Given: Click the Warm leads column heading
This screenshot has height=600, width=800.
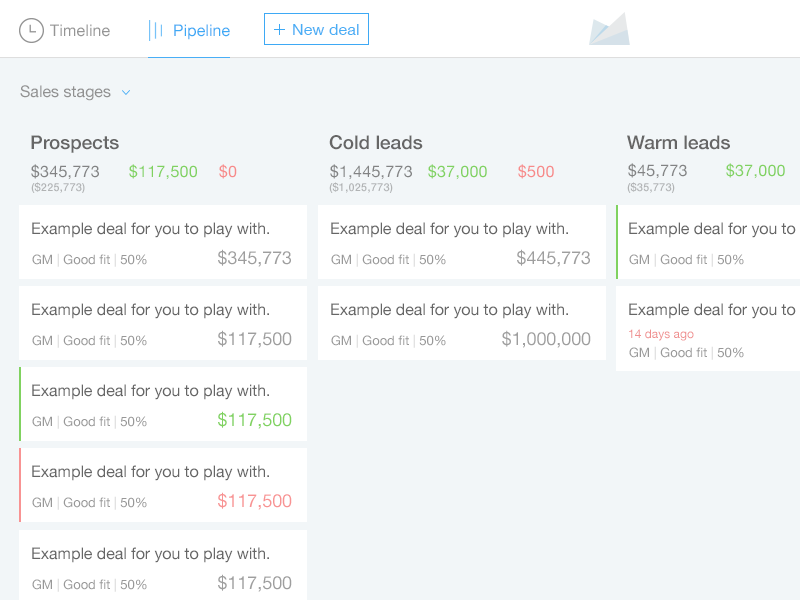Looking at the screenshot, I should (678, 142).
